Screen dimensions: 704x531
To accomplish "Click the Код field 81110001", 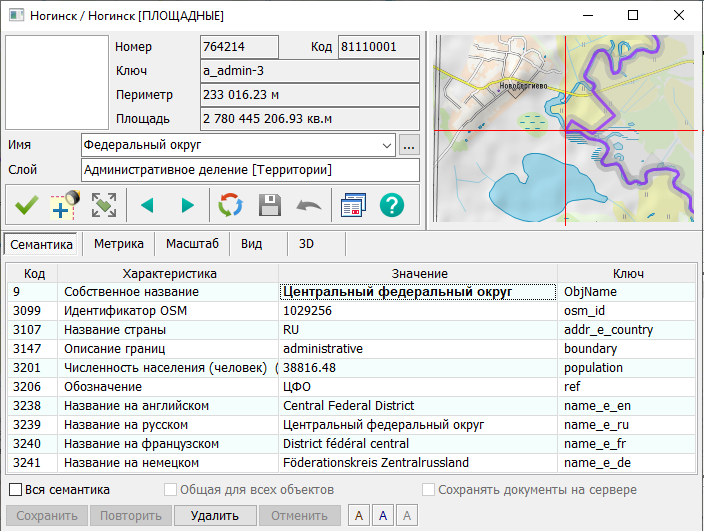I will (378, 47).
